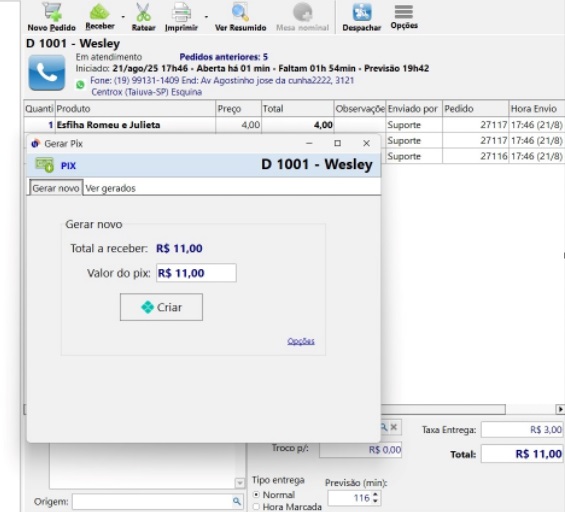The image size is (565, 512).
Task: Open the WhatsApp icon next to Fone
Action: point(80,85)
